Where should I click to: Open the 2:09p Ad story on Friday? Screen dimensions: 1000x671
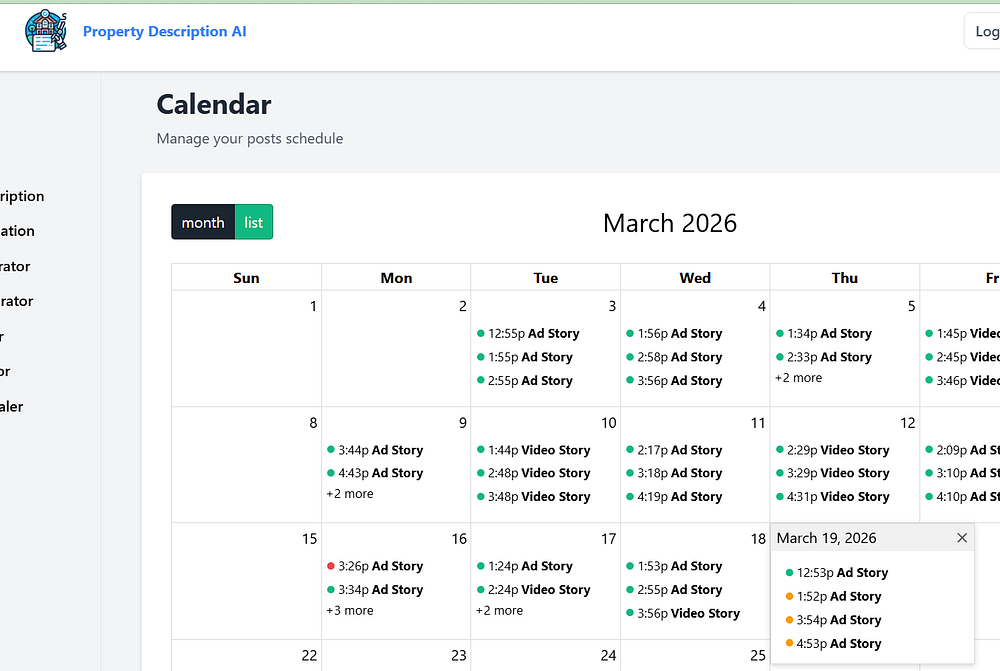[x=962, y=450]
